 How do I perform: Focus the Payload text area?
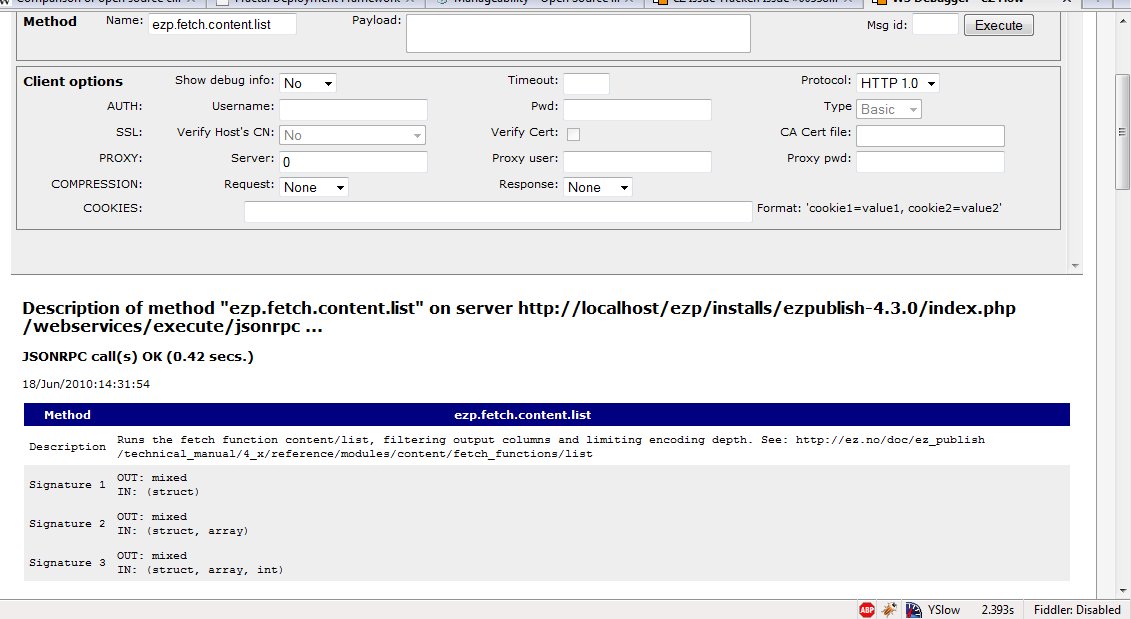(x=578, y=33)
